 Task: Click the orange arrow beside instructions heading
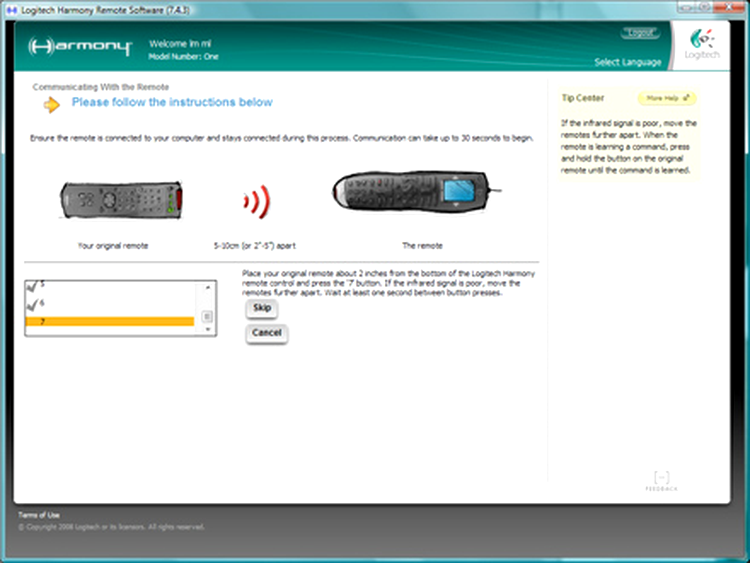tap(52, 104)
